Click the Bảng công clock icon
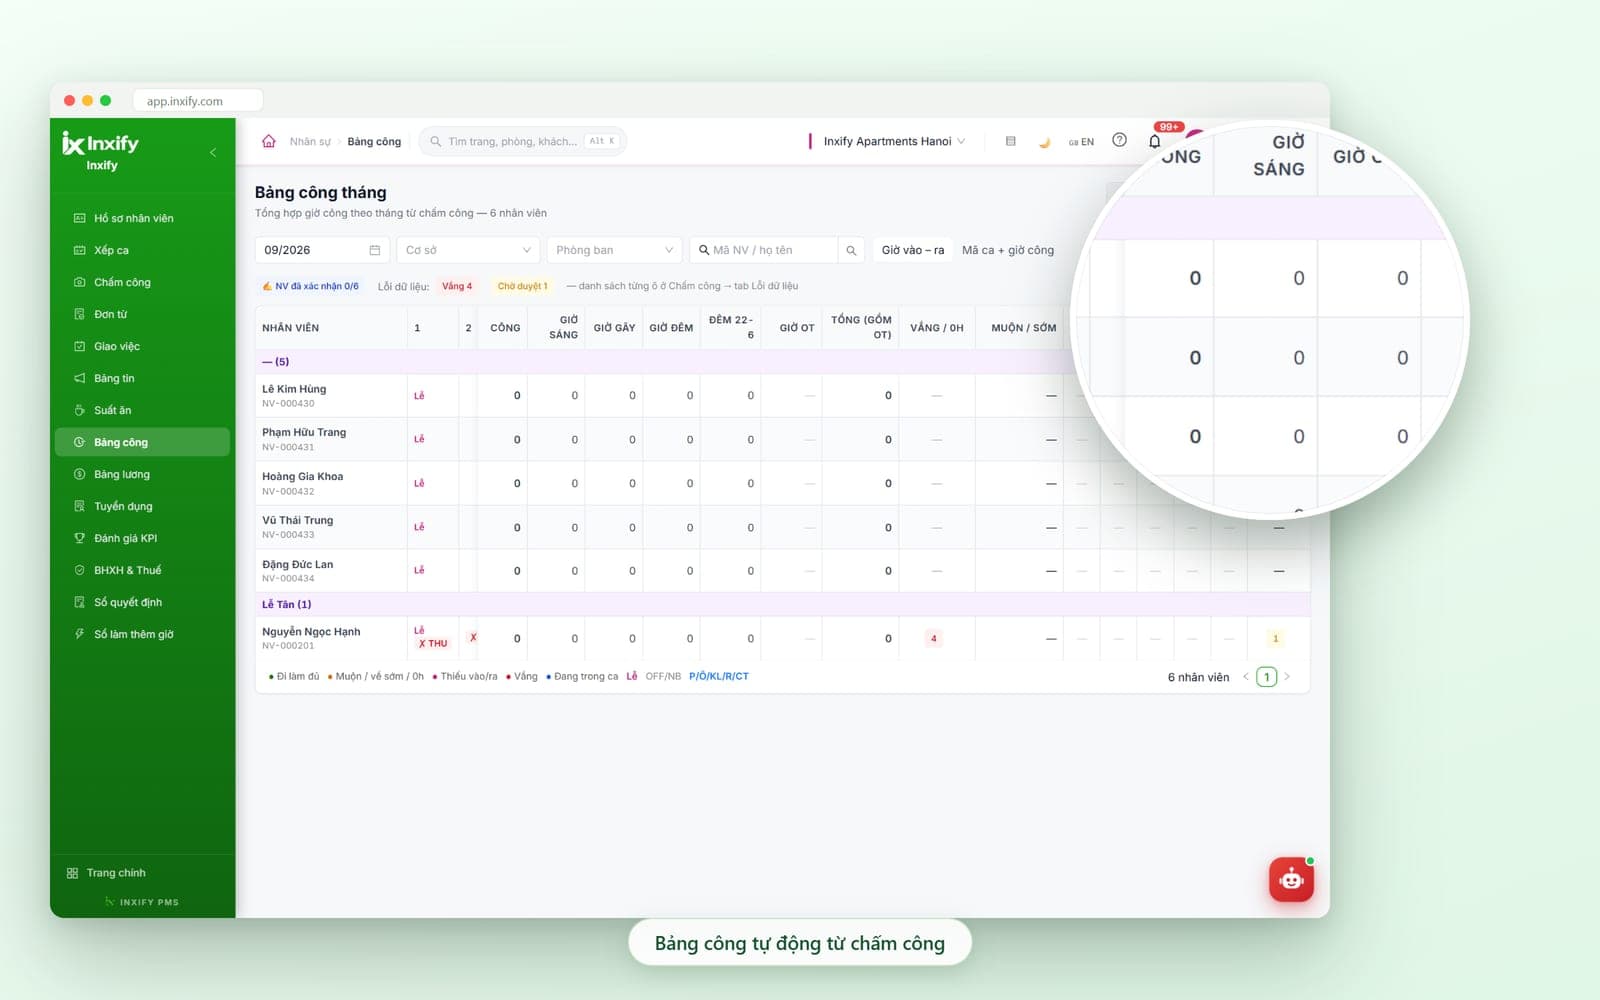 click(x=79, y=442)
